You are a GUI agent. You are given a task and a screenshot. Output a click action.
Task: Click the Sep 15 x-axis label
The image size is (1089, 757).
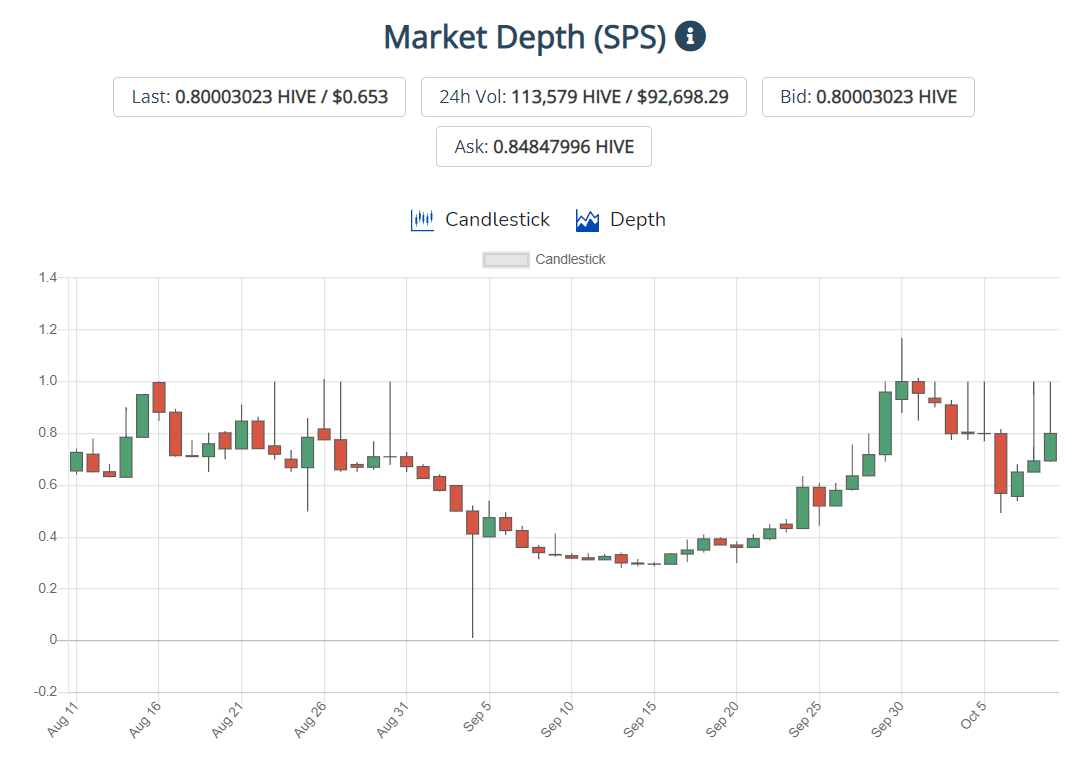click(x=640, y=719)
